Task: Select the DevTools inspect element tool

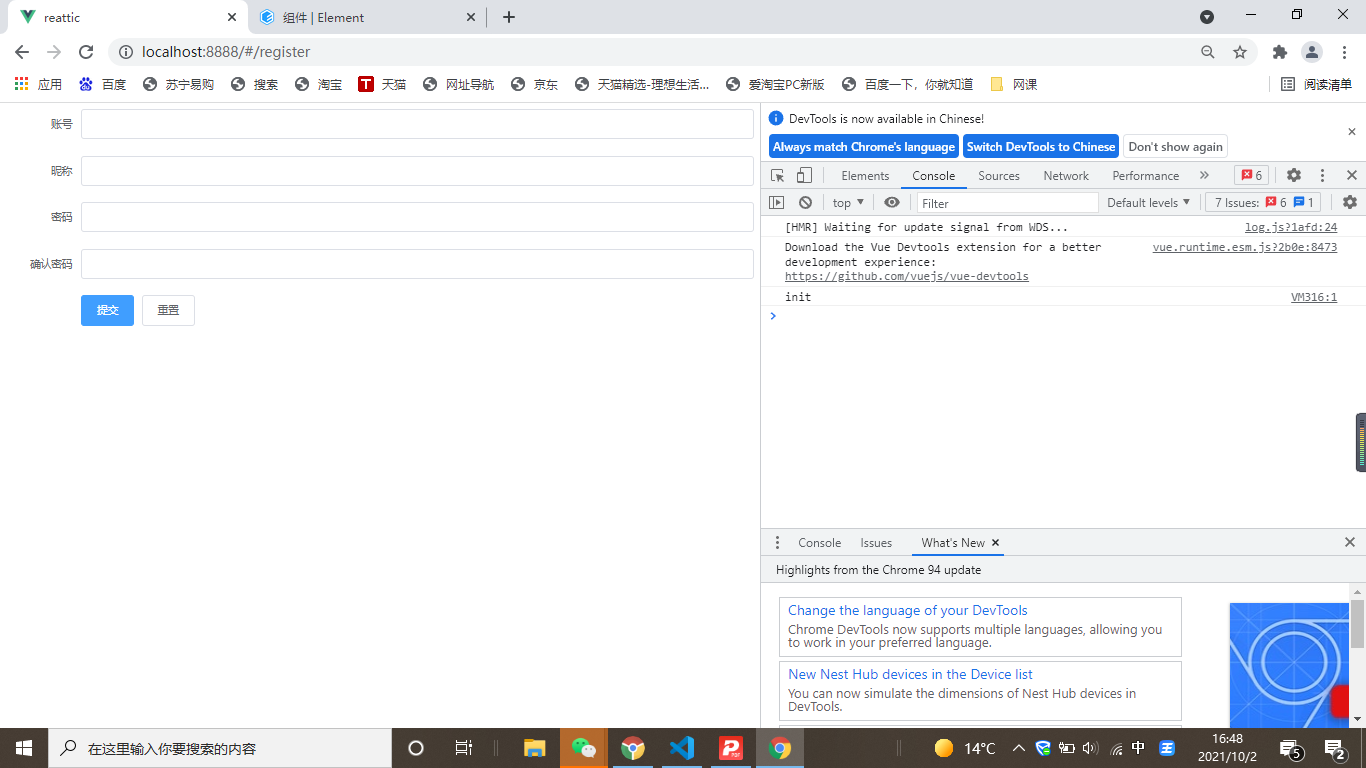Action: click(x=778, y=175)
